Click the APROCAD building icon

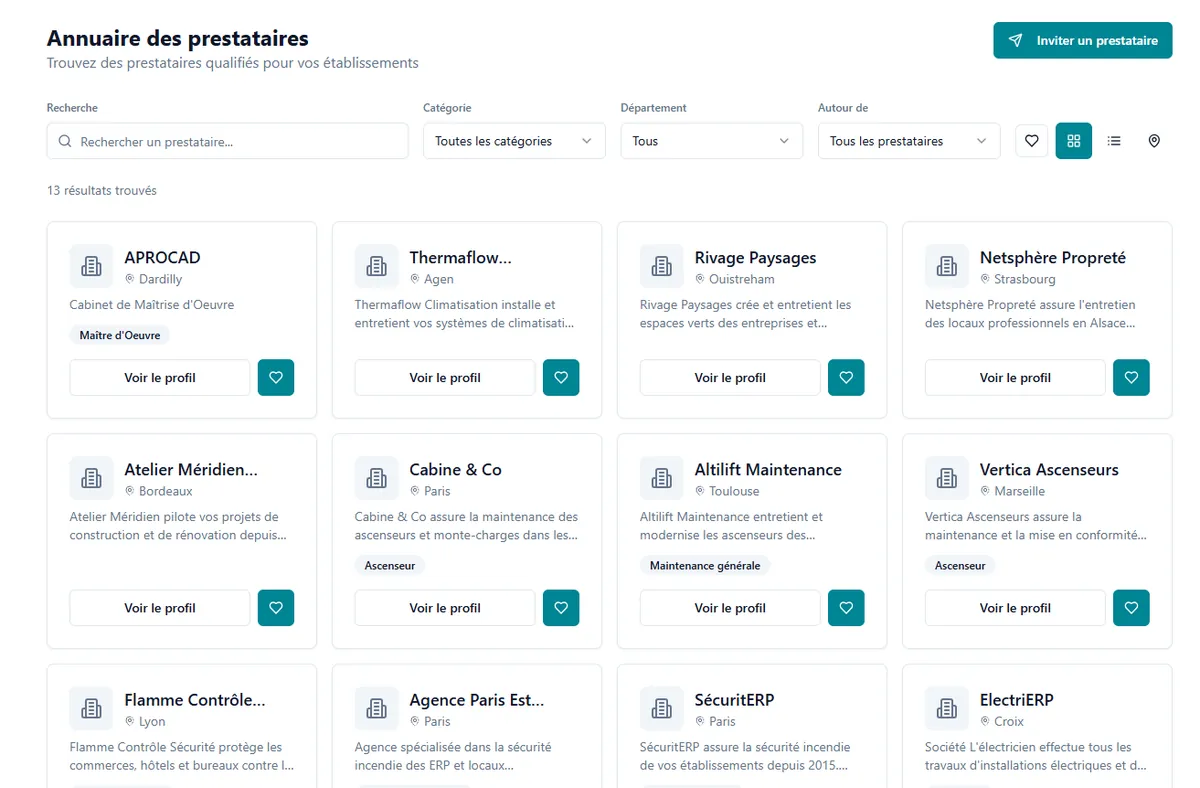point(91,266)
